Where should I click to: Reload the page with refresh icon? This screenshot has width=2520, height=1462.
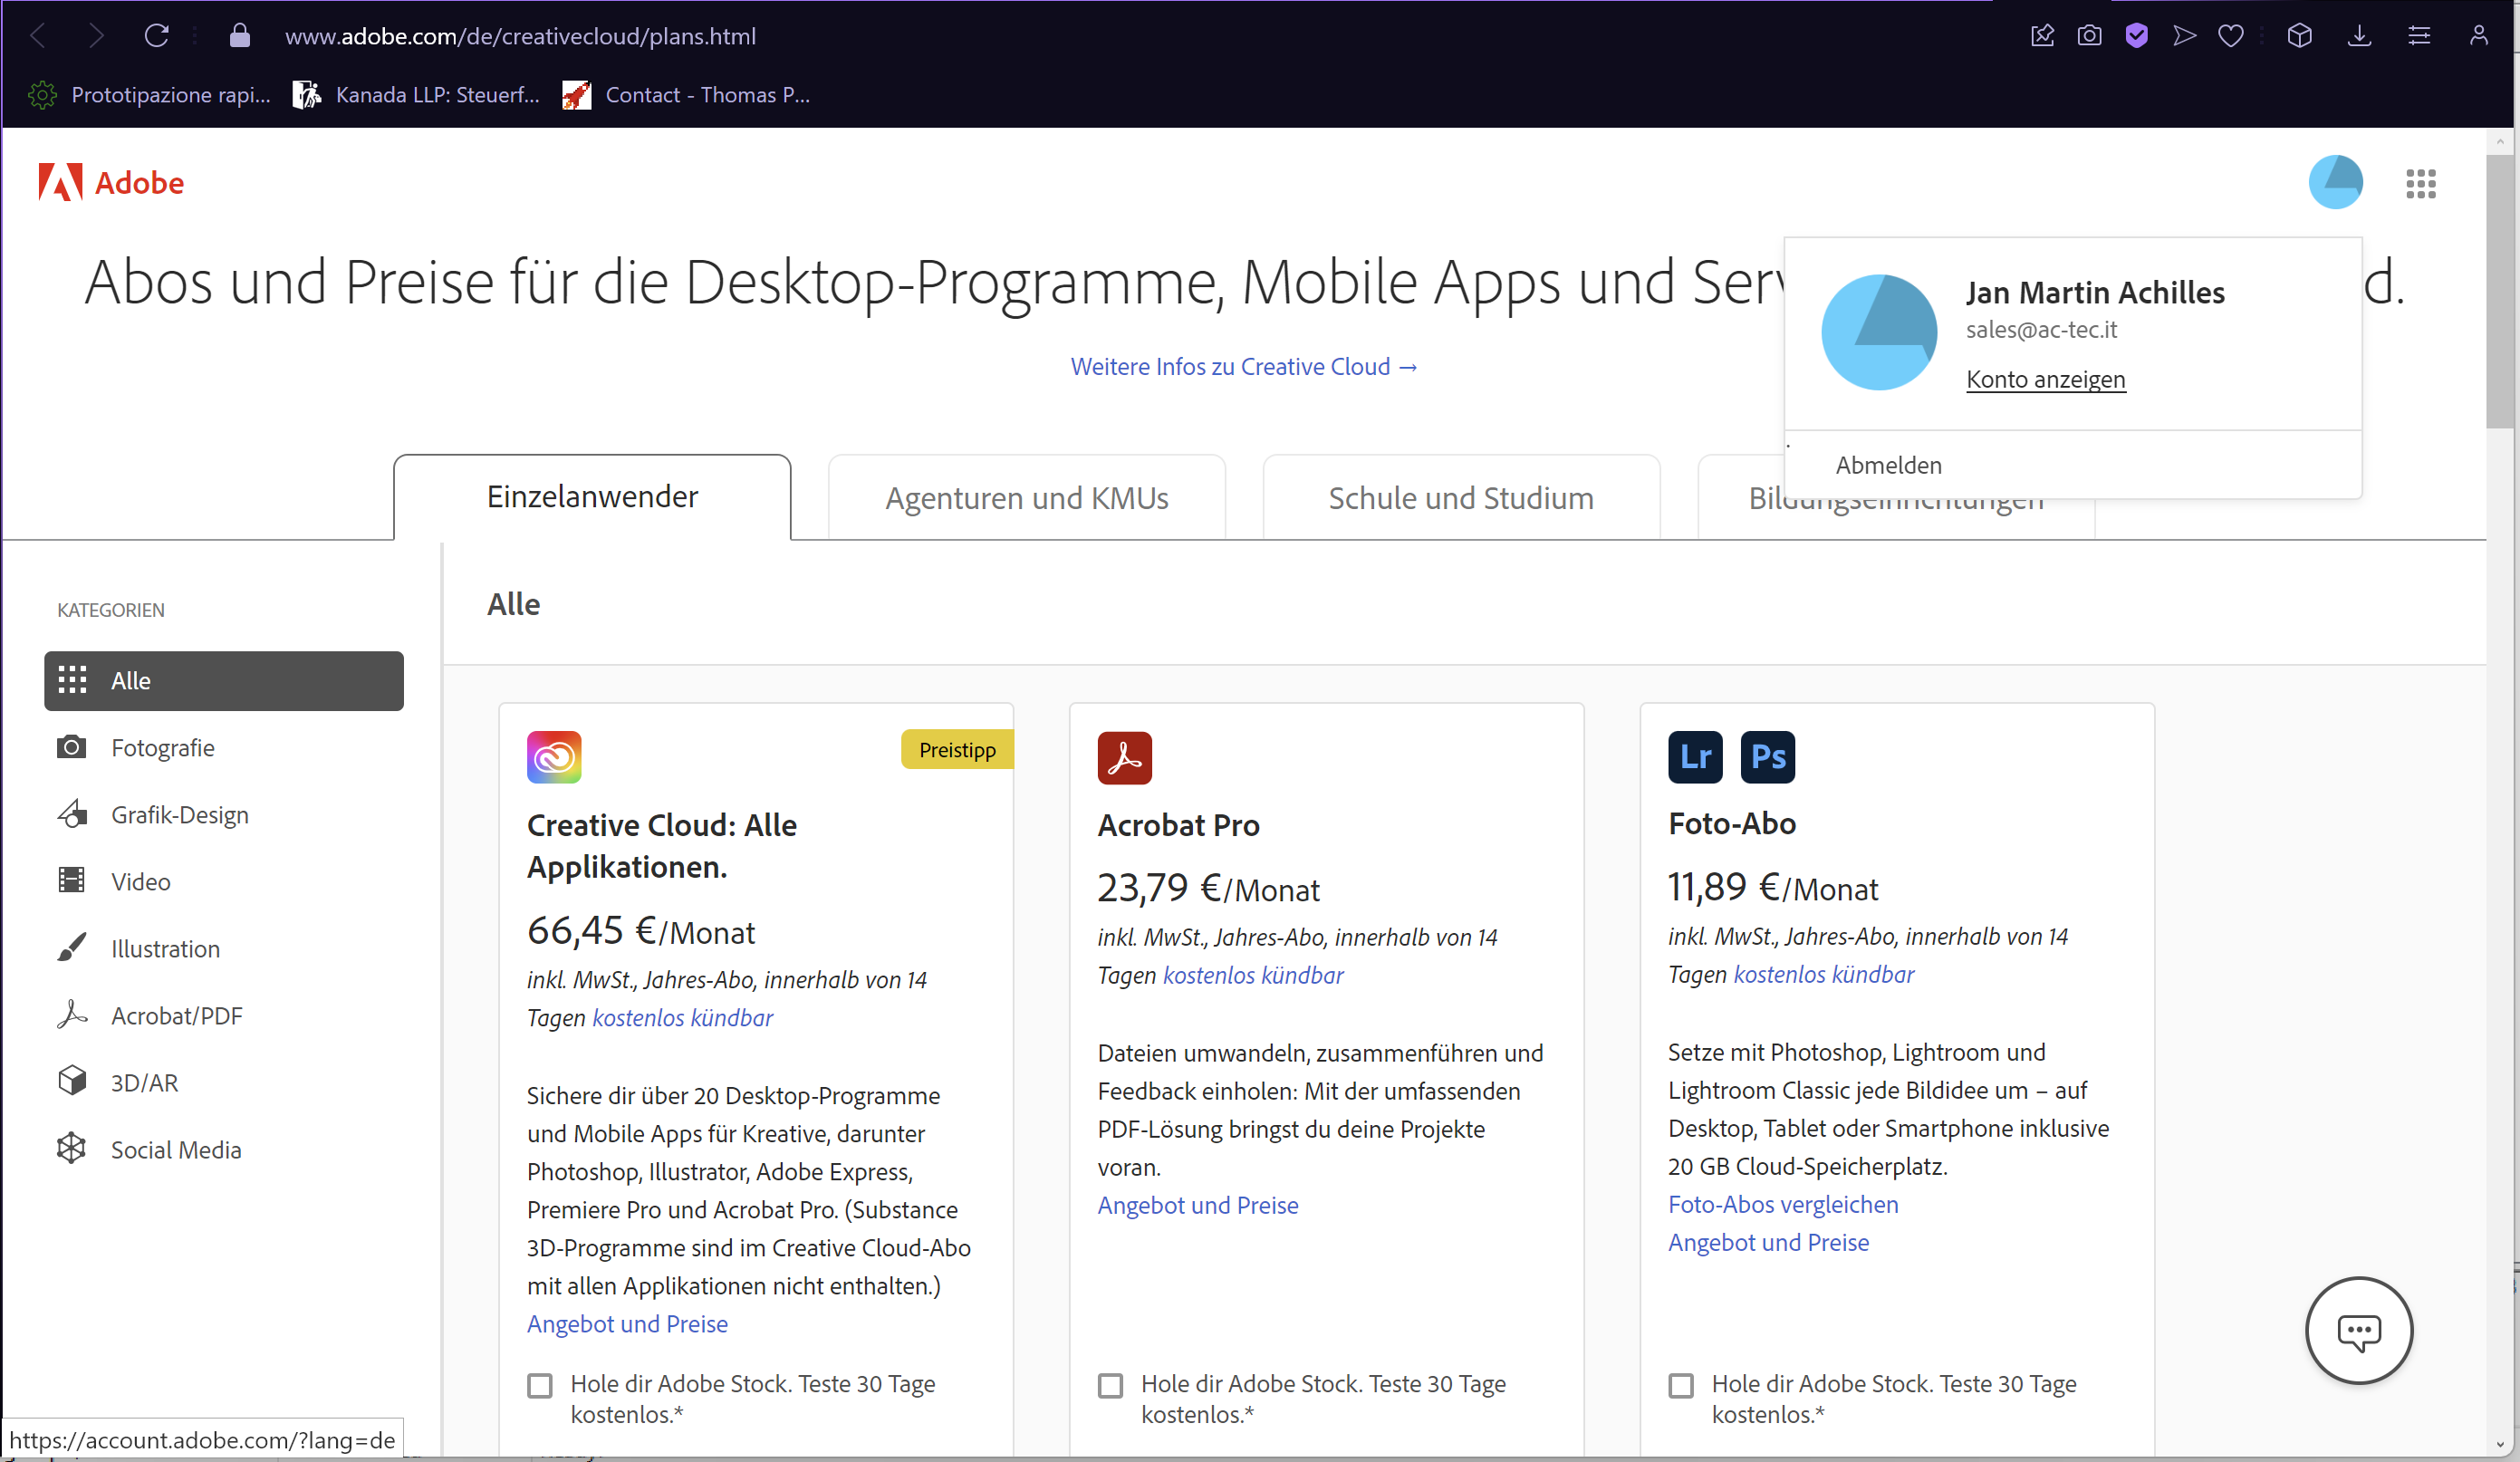pos(157,36)
